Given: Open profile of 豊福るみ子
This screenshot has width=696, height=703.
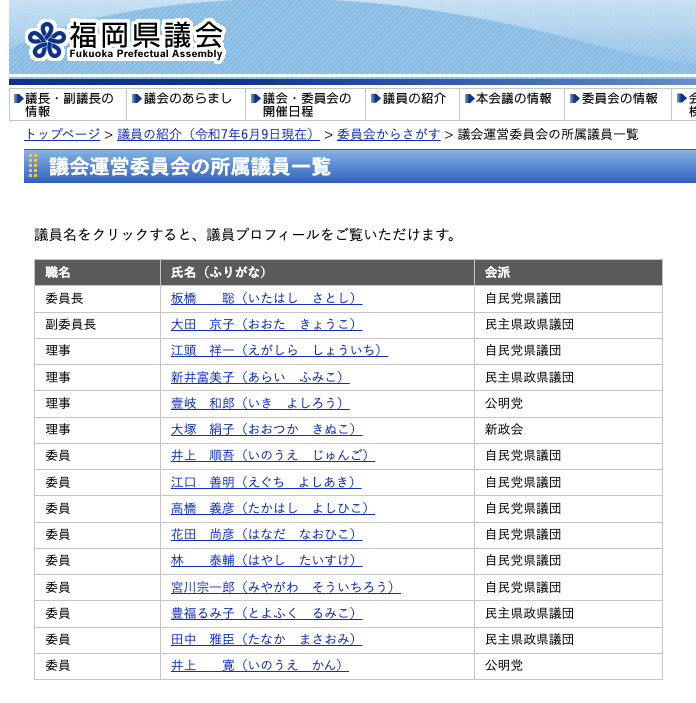Looking at the screenshot, I should click(266, 613).
